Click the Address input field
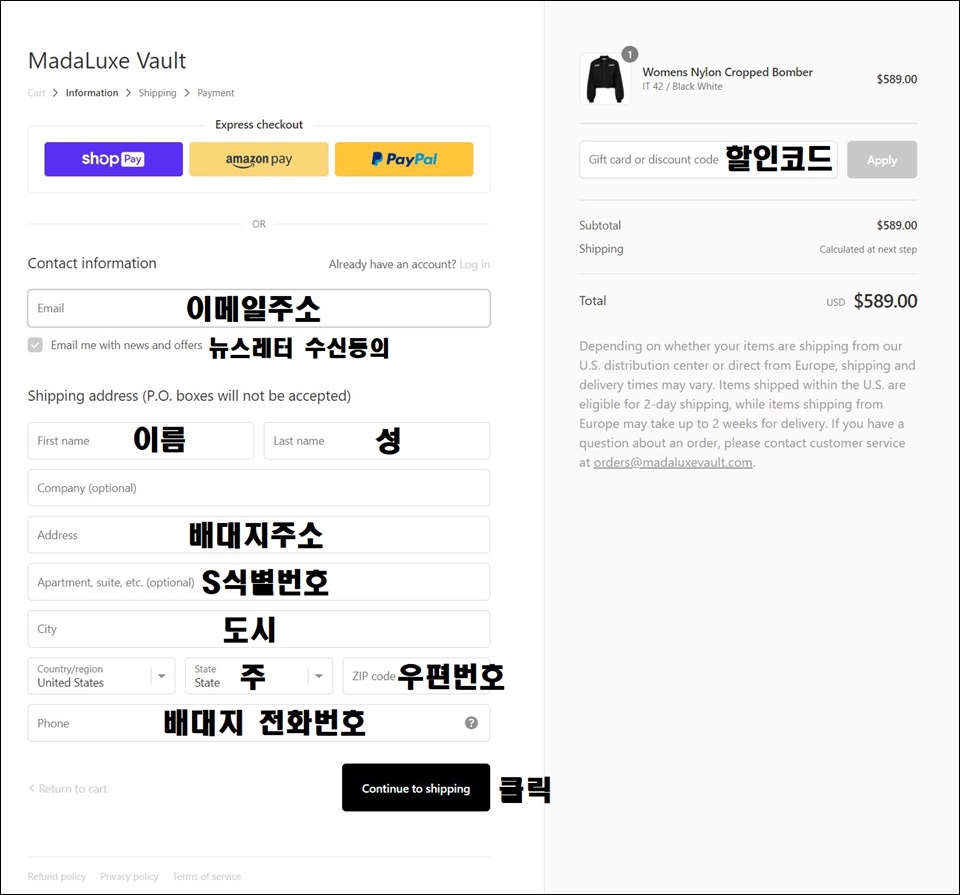 tap(258, 535)
